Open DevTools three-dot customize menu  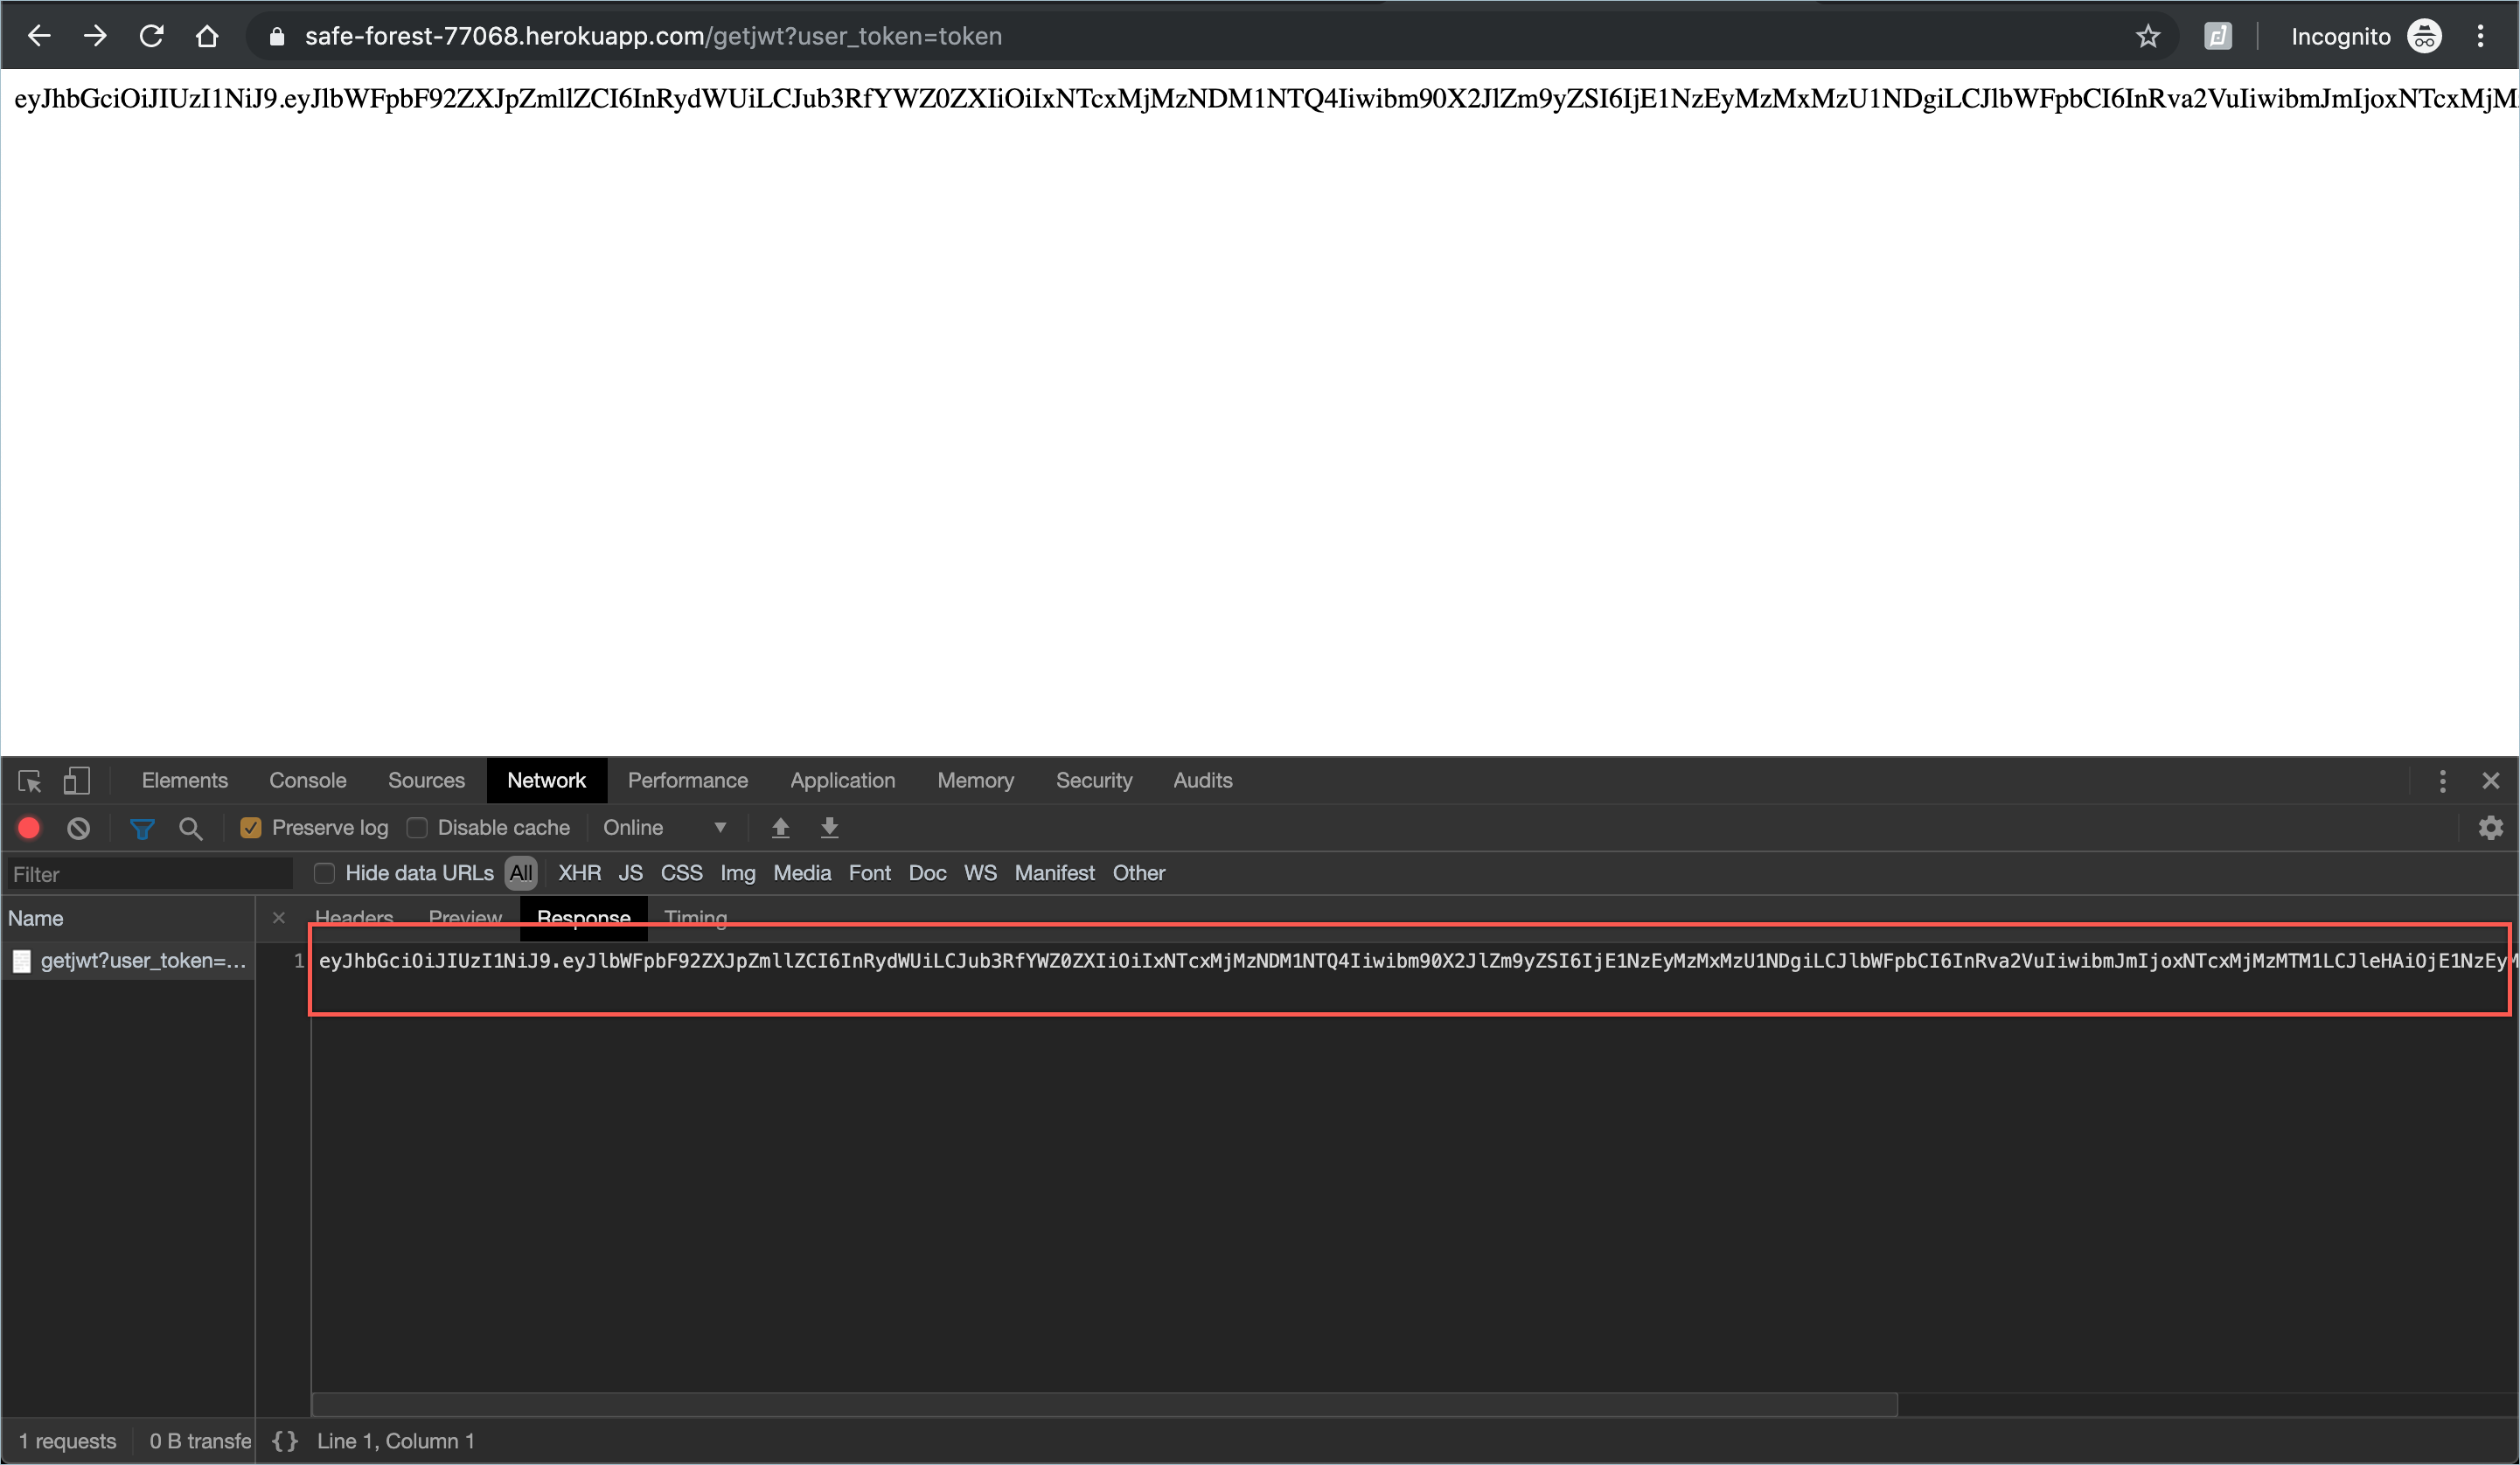2442,781
